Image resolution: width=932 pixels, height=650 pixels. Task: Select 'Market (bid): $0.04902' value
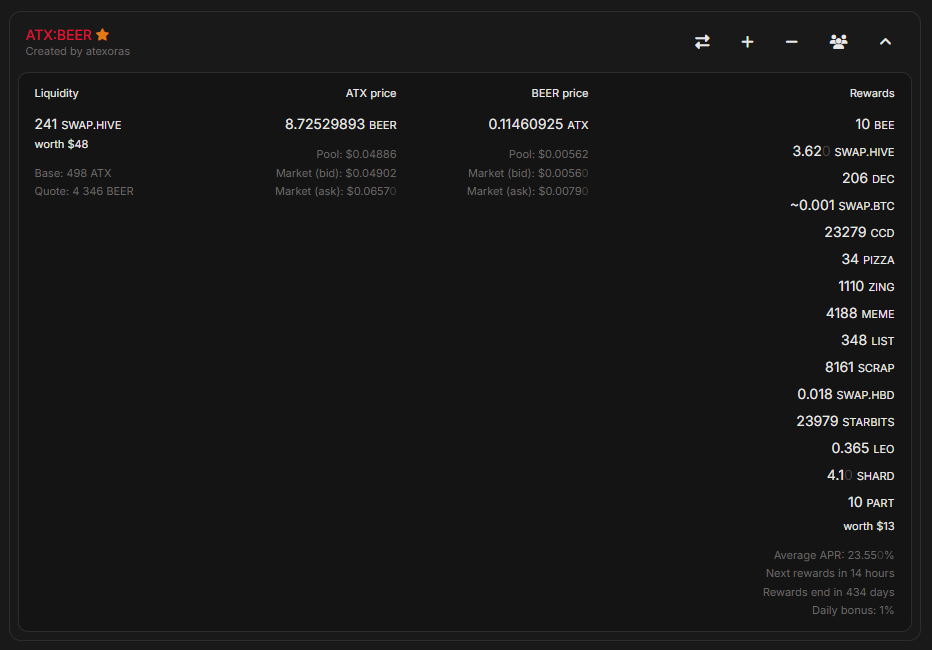[336, 173]
